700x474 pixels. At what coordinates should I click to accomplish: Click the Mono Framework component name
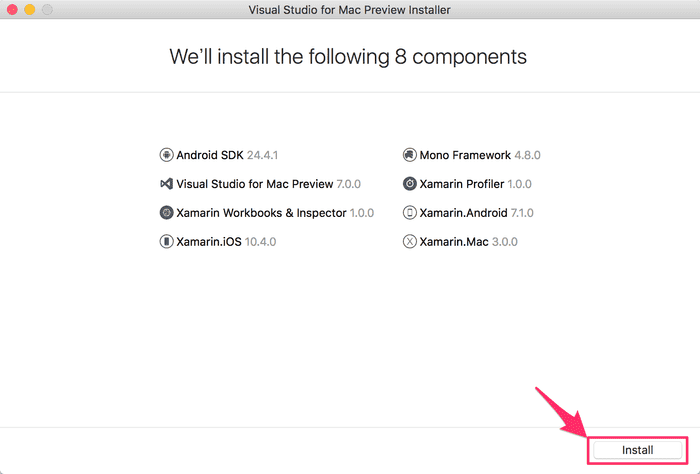click(465, 155)
